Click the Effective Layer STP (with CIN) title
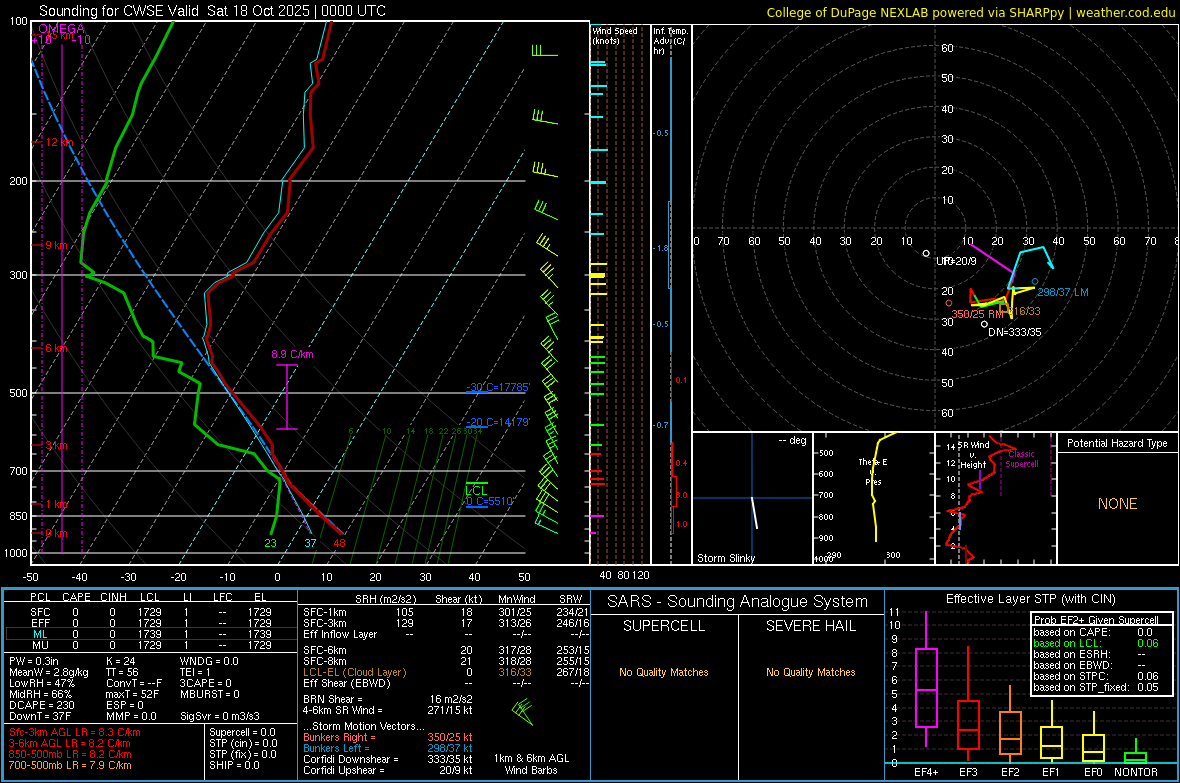The image size is (1180, 783). pyautogui.click(x=1030, y=599)
